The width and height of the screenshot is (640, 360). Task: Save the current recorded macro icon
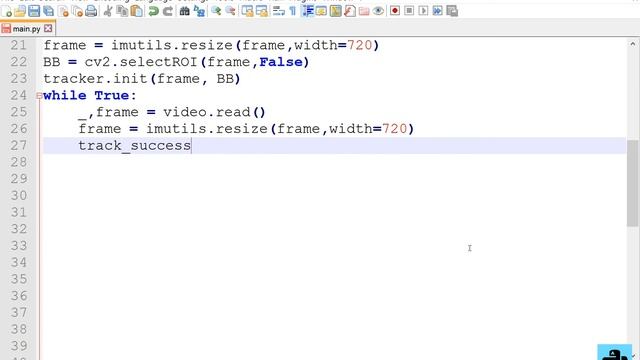pyautogui.click(x=452, y=11)
